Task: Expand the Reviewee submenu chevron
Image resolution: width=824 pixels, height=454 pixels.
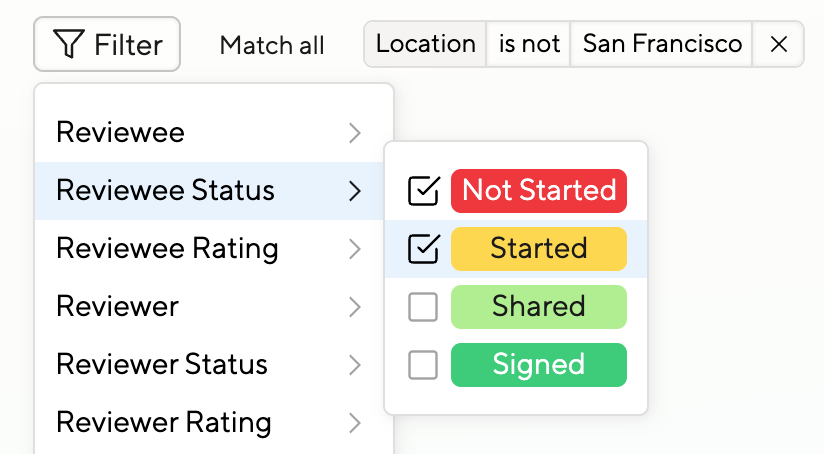Action: pyautogui.click(x=355, y=133)
